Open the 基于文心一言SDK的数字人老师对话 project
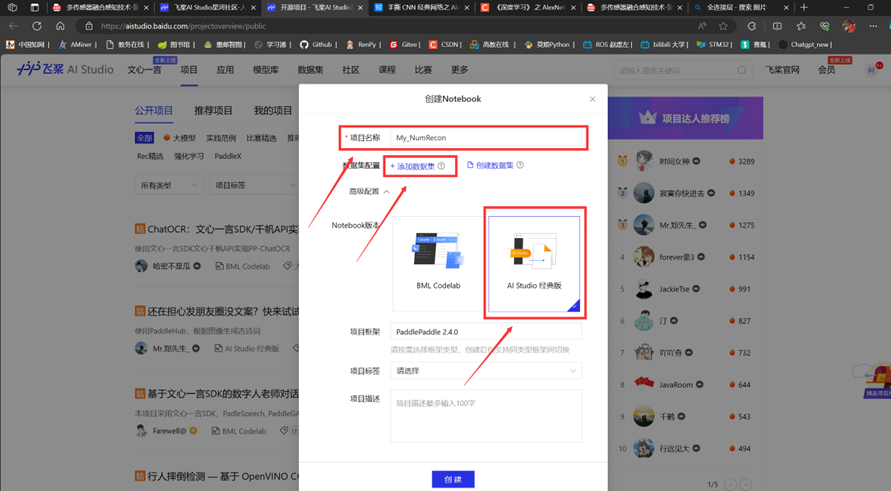 [x=223, y=393]
